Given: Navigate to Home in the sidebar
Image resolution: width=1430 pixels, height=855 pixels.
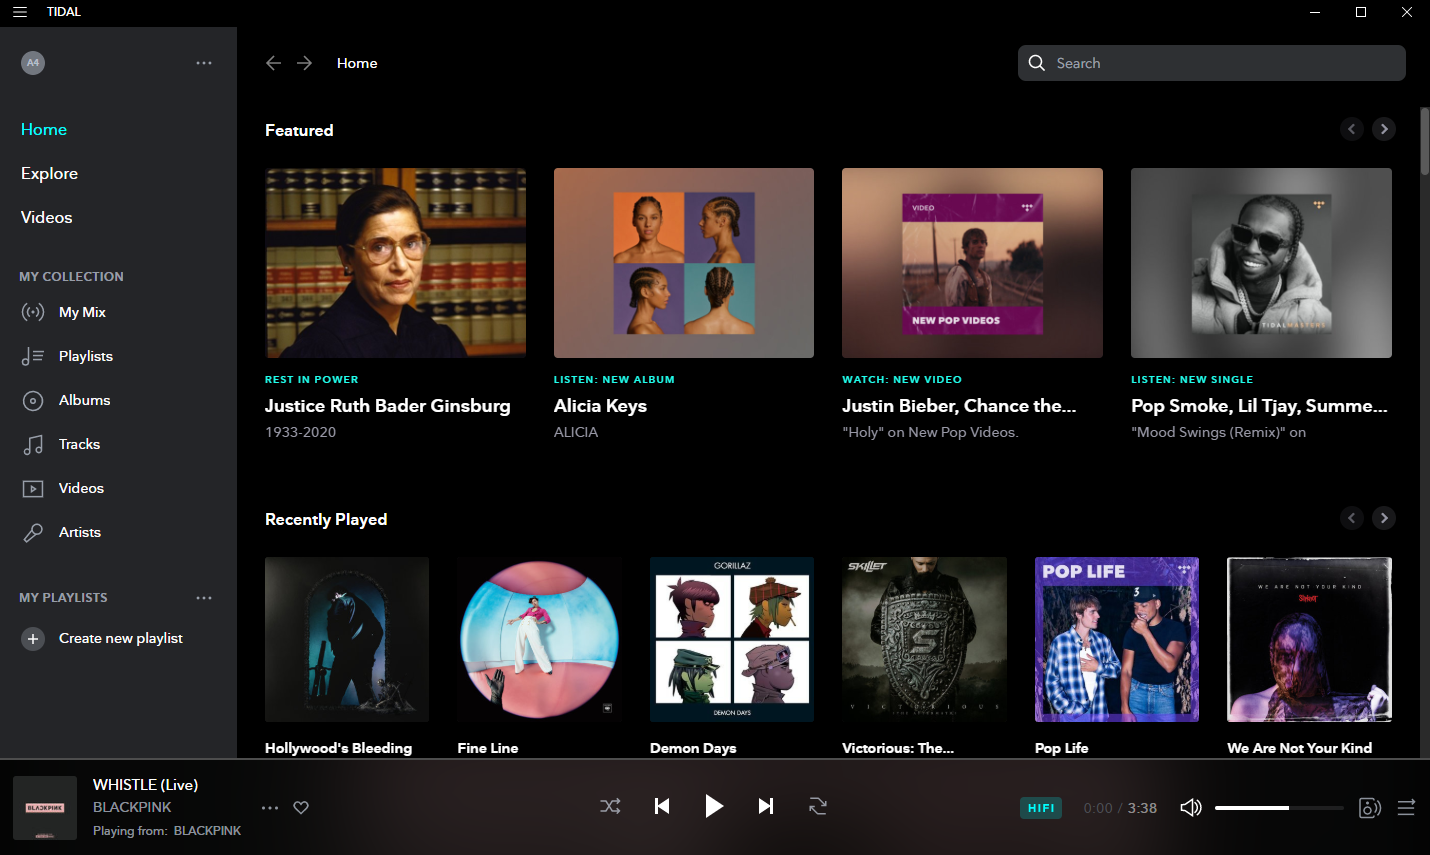Looking at the screenshot, I should point(44,130).
